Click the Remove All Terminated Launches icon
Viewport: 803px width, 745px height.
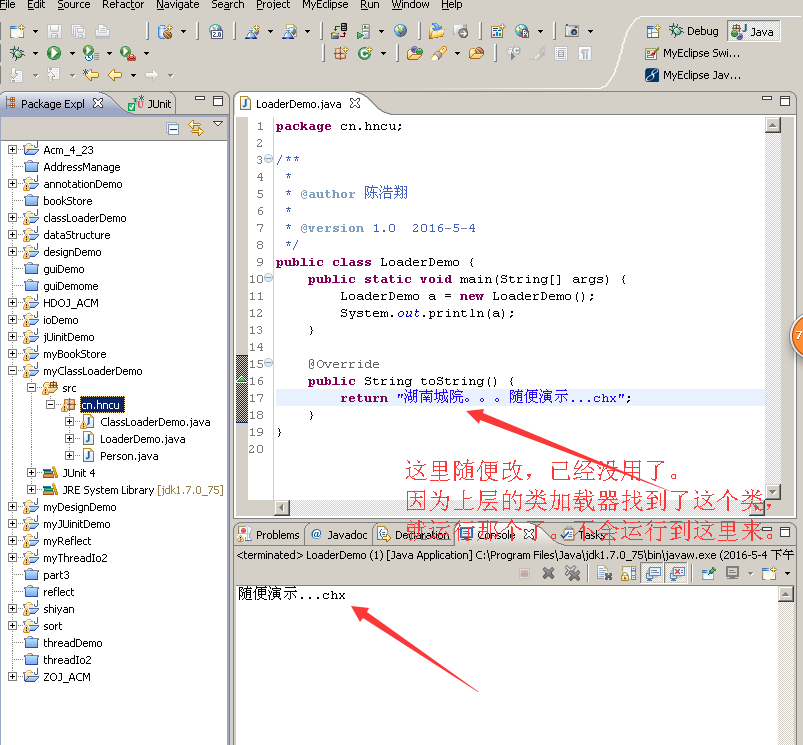[572, 573]
